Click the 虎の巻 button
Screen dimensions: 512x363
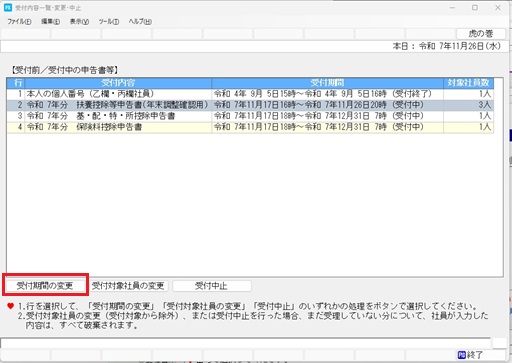click(481, 34)
